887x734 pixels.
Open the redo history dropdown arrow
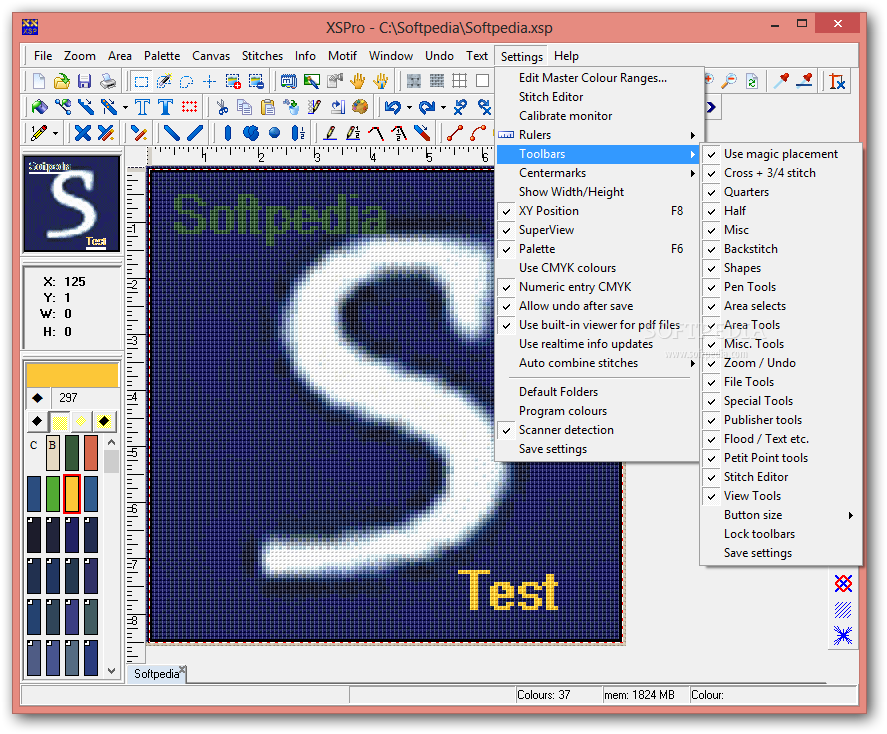pos(443,107)
